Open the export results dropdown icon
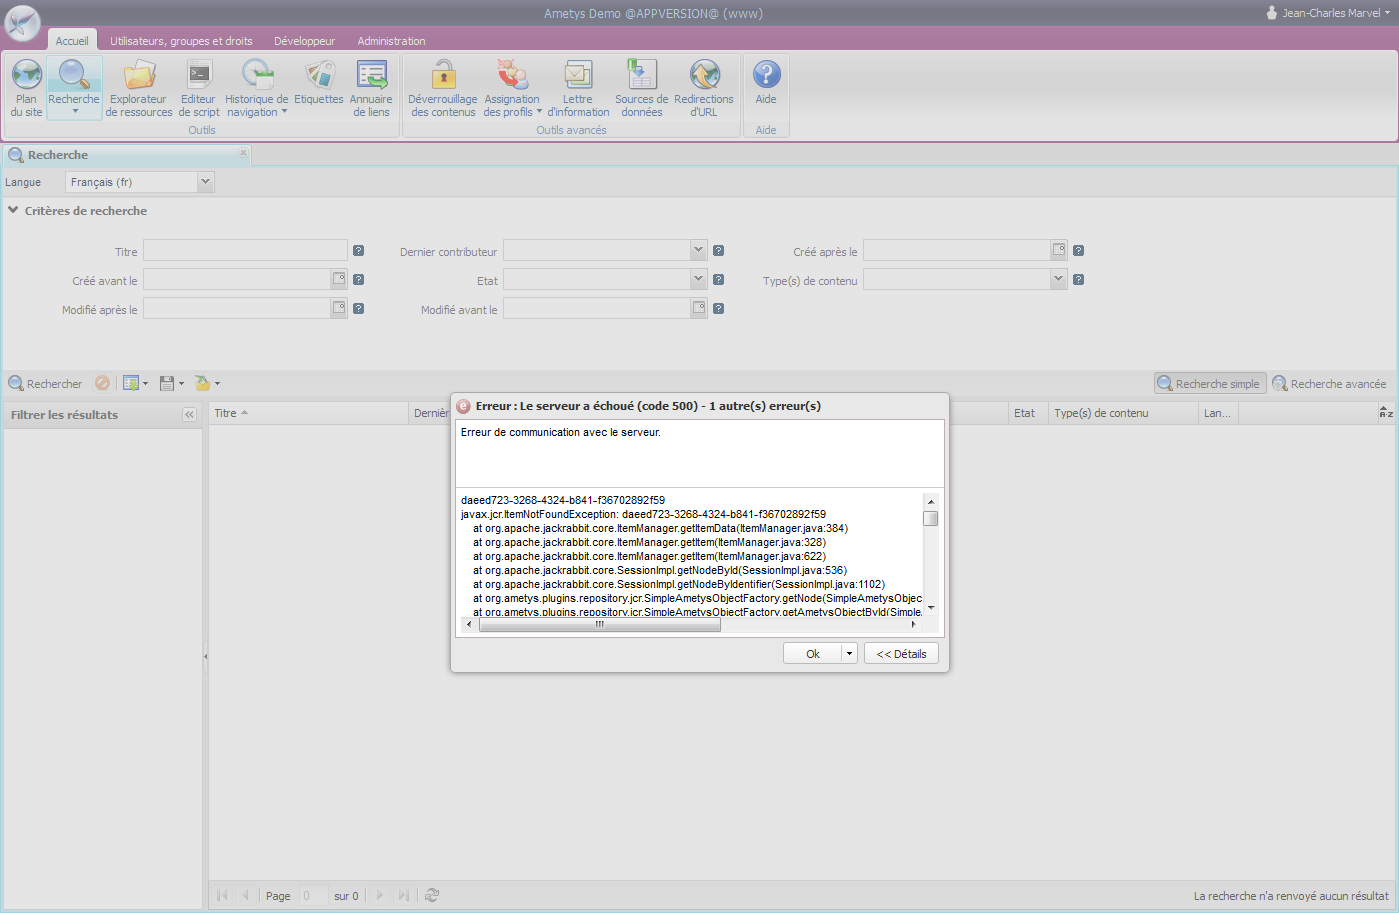This screenshot has height=913, width=1399. pyautogui.click(x=135, y=383)
